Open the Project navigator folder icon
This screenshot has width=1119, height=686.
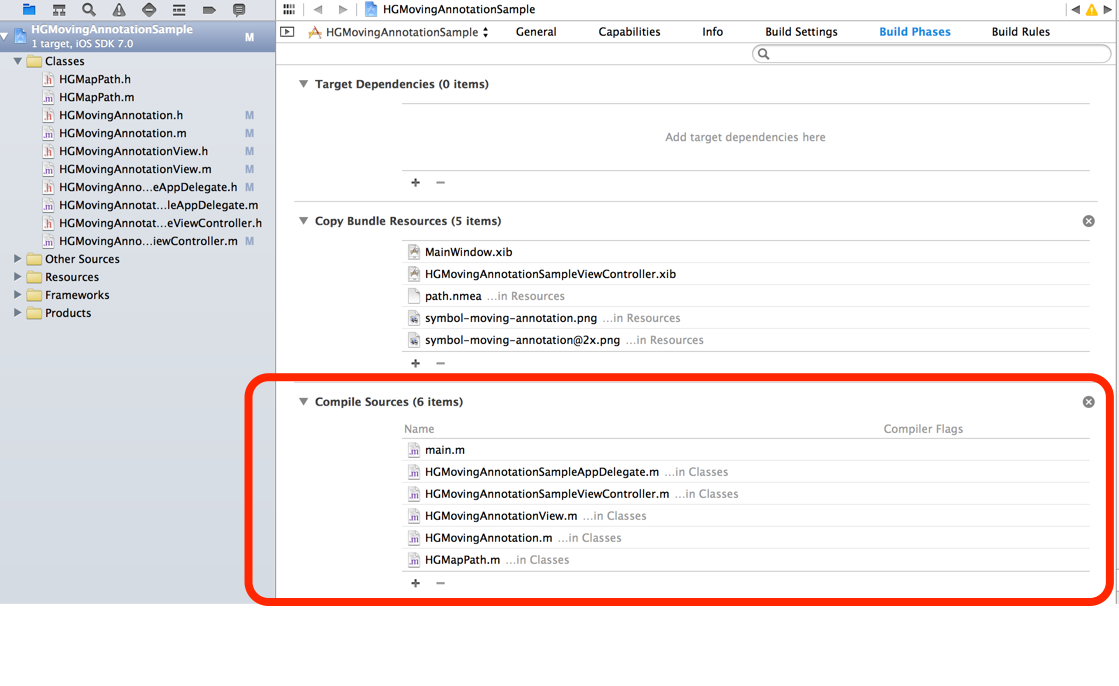pyautogui.click(x=29, y=9)
